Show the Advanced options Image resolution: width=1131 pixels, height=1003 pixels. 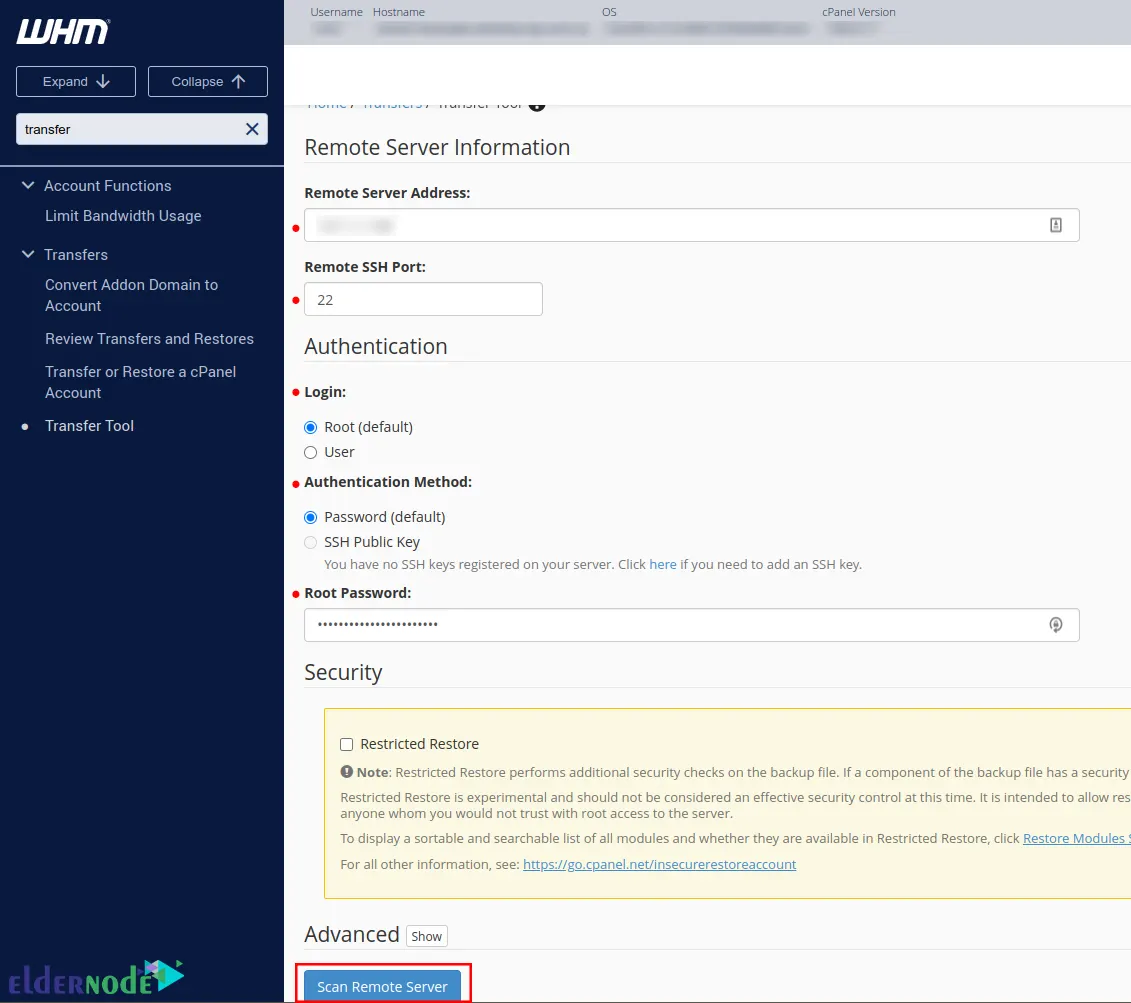[426, 936]
